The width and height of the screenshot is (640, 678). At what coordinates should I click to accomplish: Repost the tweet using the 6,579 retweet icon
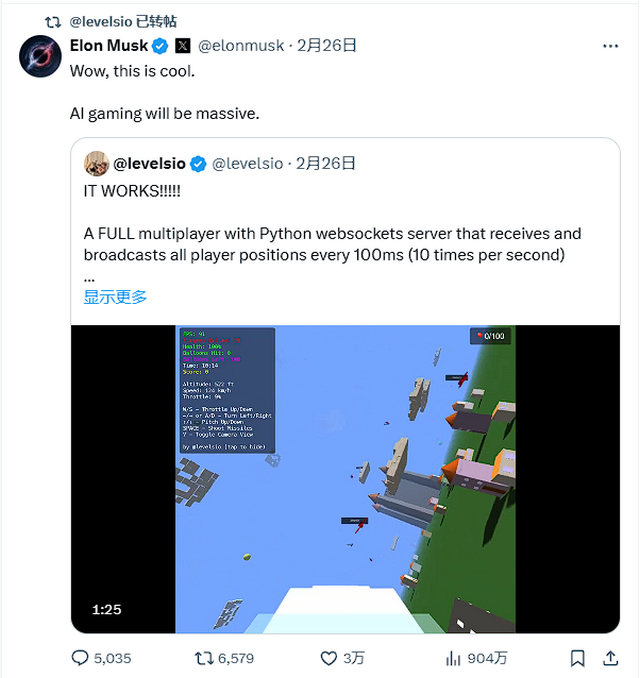pos(203,658)
